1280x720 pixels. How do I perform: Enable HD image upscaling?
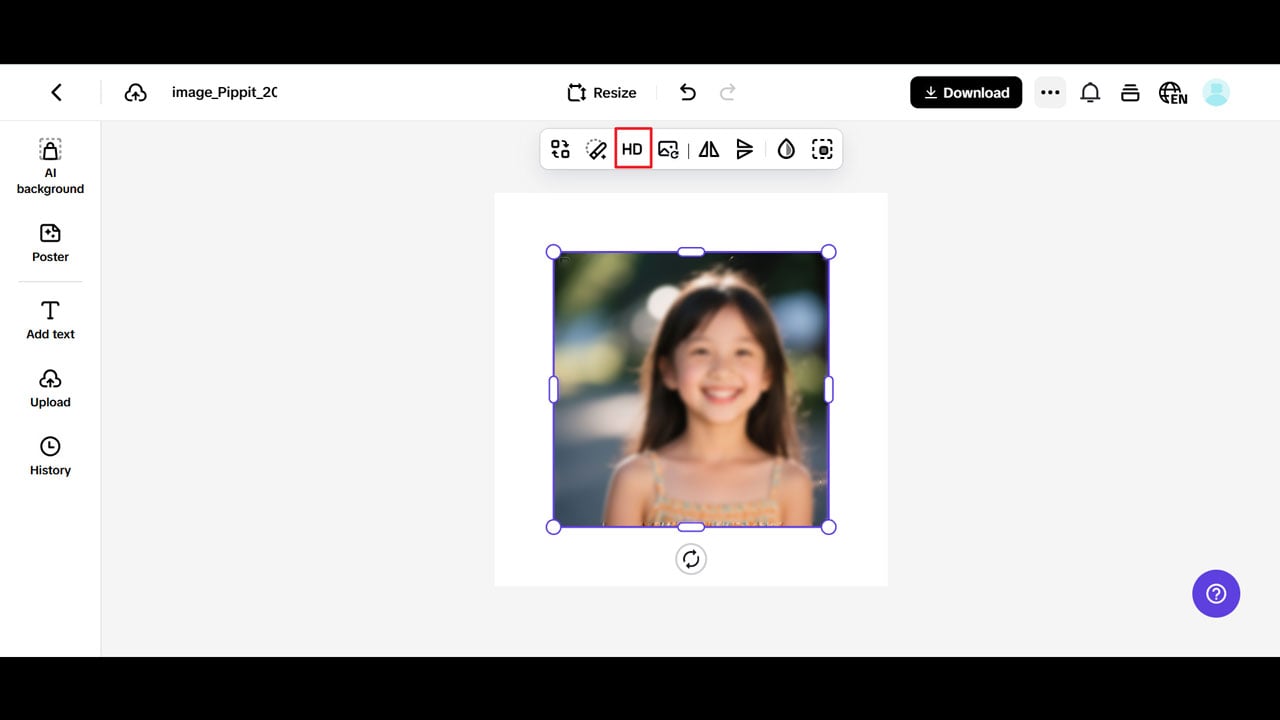[632, 148]
